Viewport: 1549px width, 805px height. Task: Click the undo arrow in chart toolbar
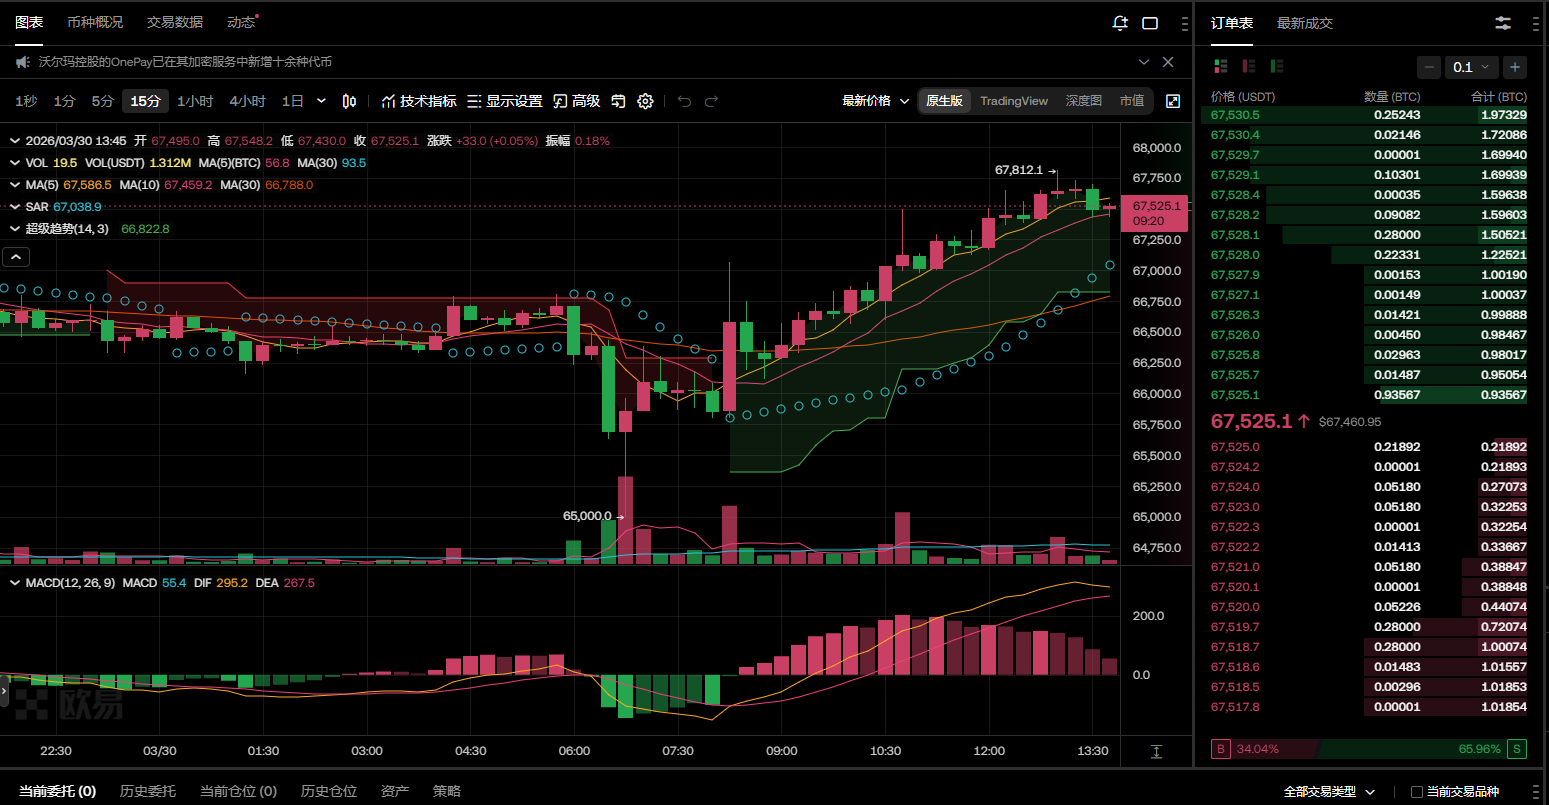coord(684,101)
